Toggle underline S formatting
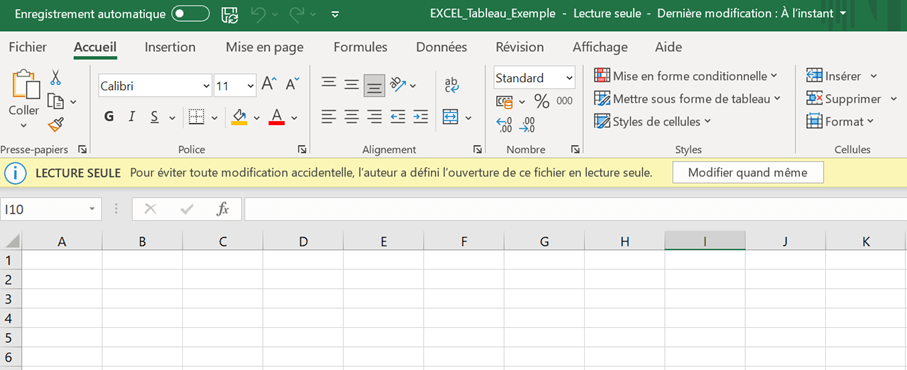This screenshot has width=907, height=370. (x=154, y=117)
